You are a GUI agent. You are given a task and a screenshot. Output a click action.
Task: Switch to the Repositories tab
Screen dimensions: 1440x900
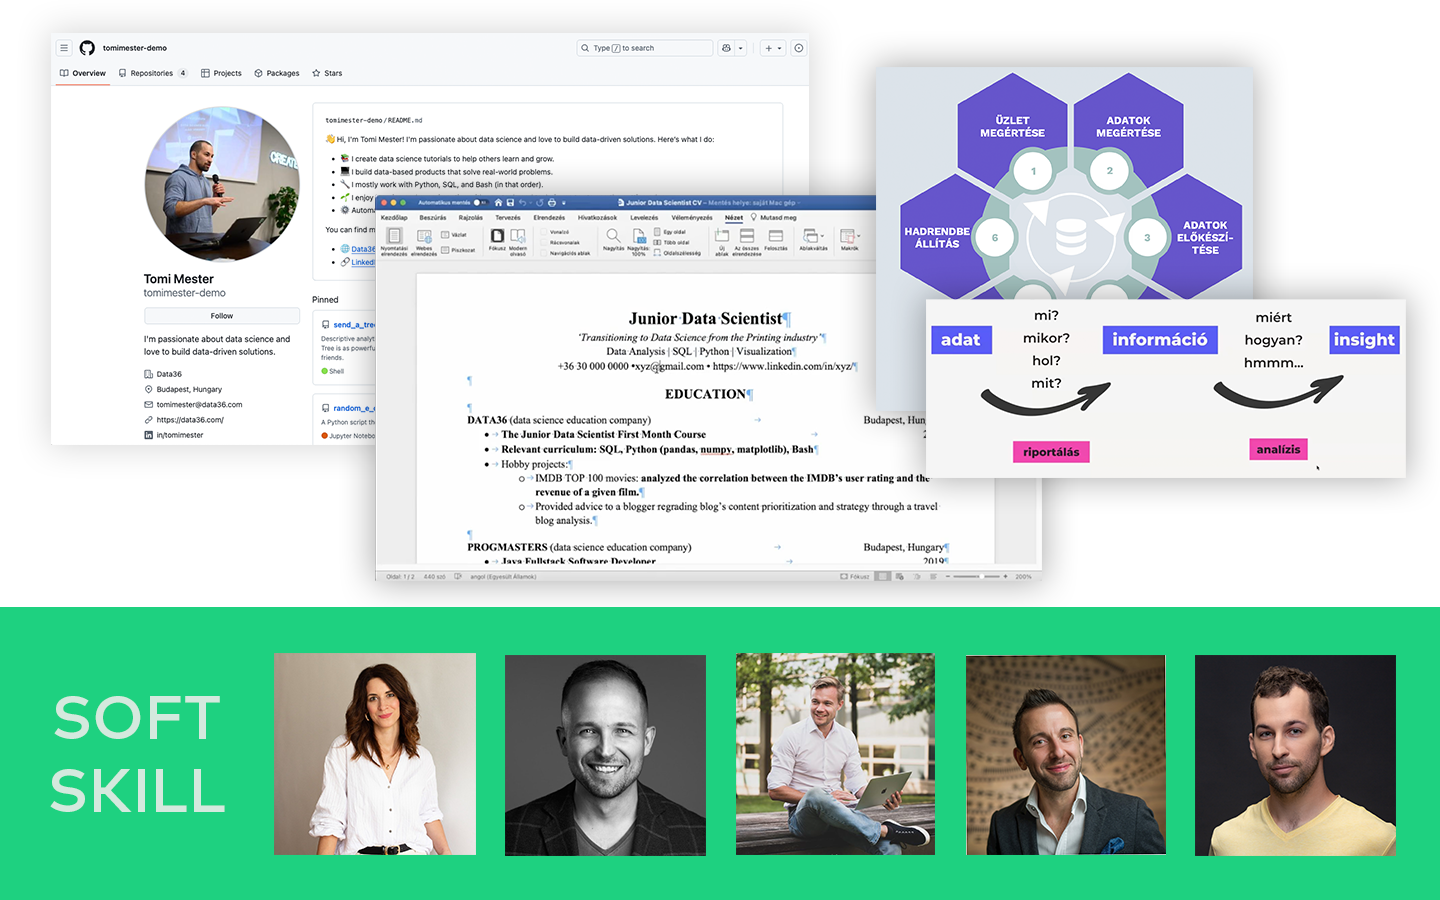[151, 73]
